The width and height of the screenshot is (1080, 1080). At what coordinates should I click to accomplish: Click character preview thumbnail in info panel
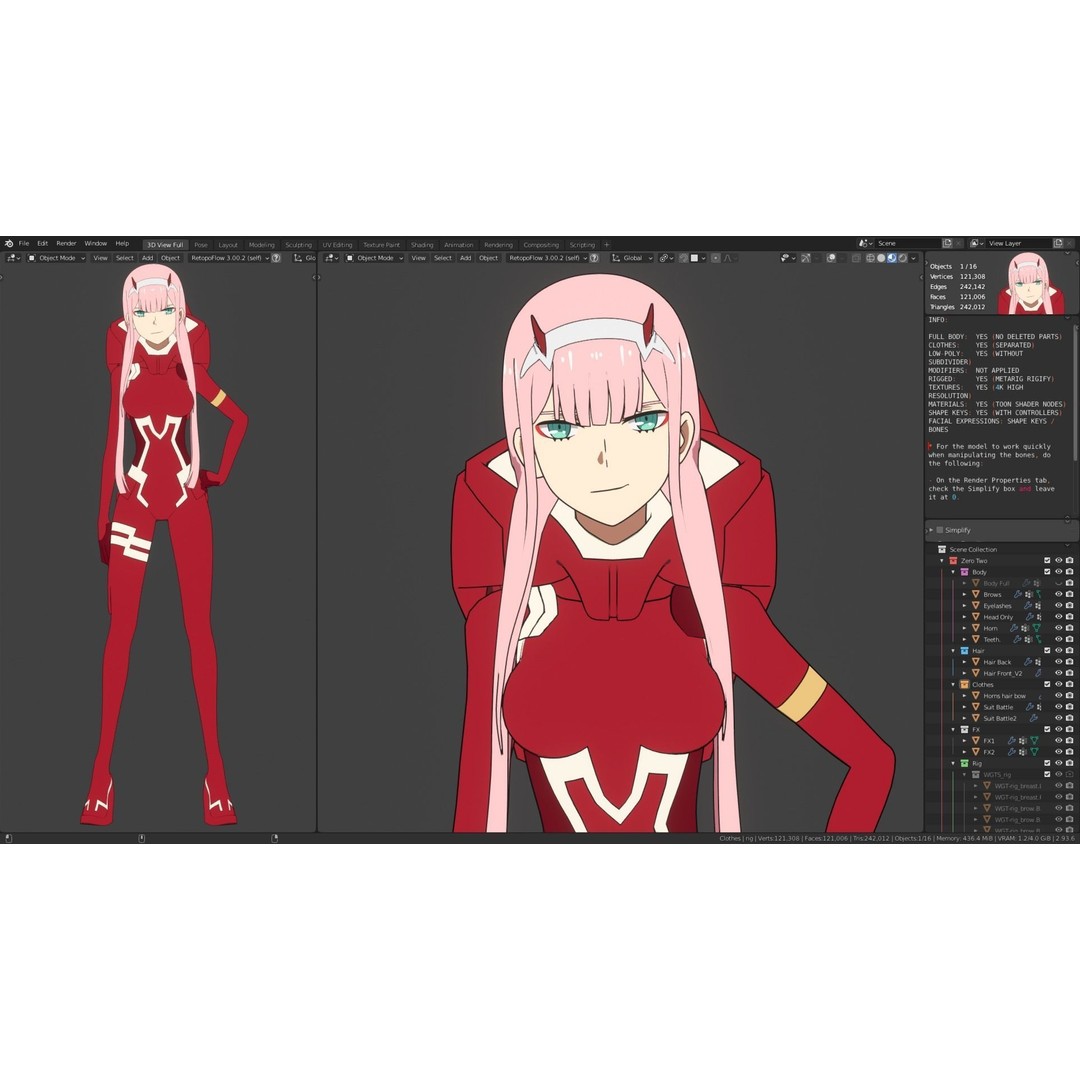1030,284
